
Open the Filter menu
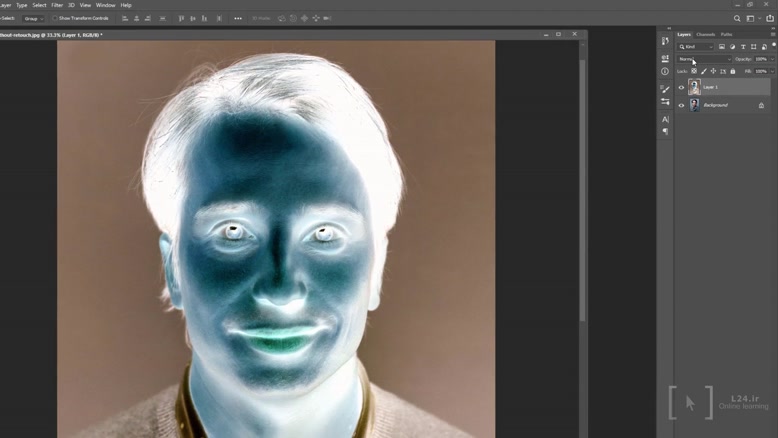(57, 5)
